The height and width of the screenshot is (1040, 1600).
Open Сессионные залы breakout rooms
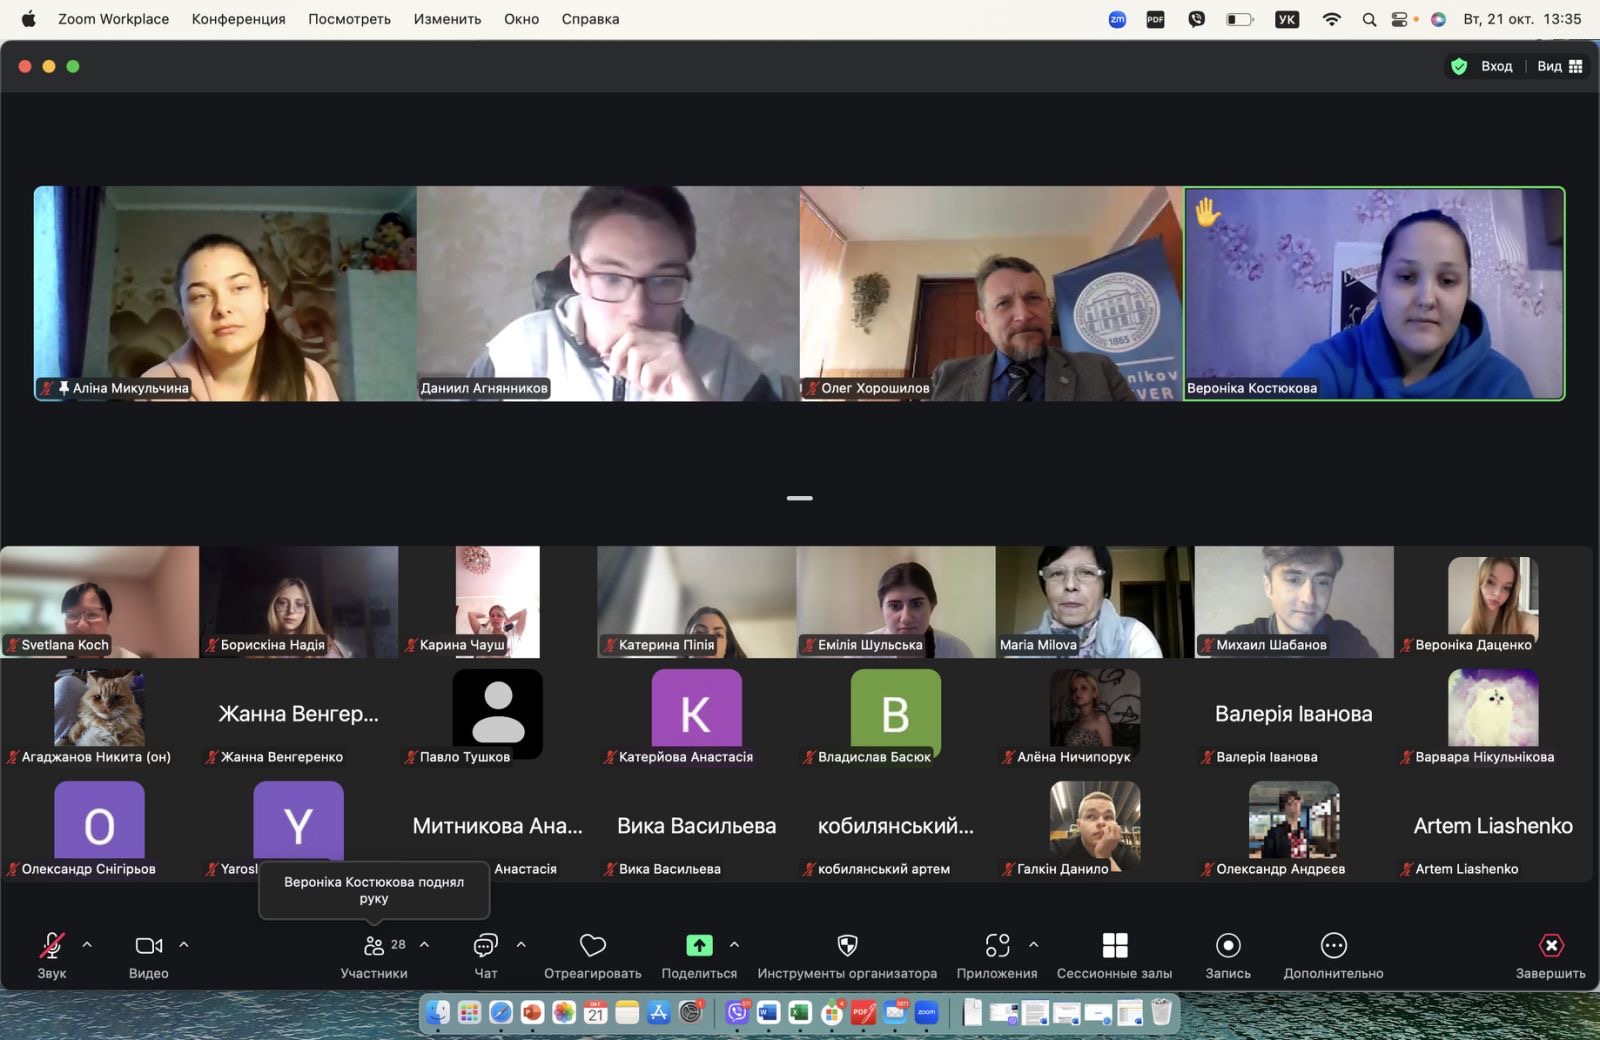point(1114,946)
